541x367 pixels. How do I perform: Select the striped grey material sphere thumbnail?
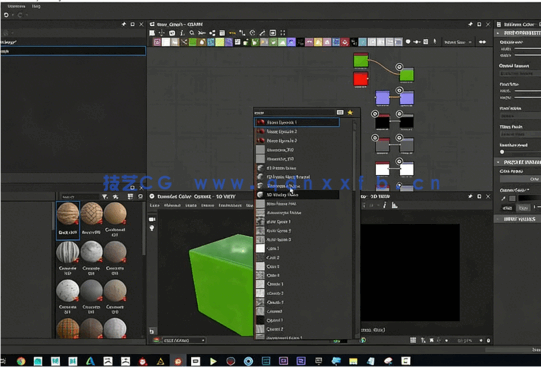(68, 252)
